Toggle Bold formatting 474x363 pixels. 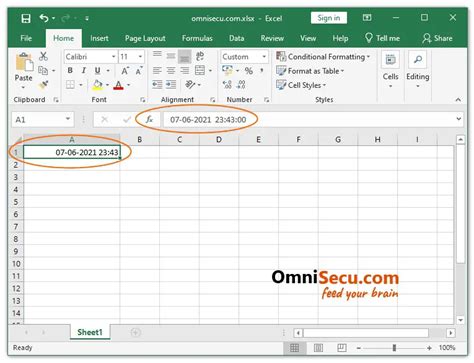[x=70, y=71]
